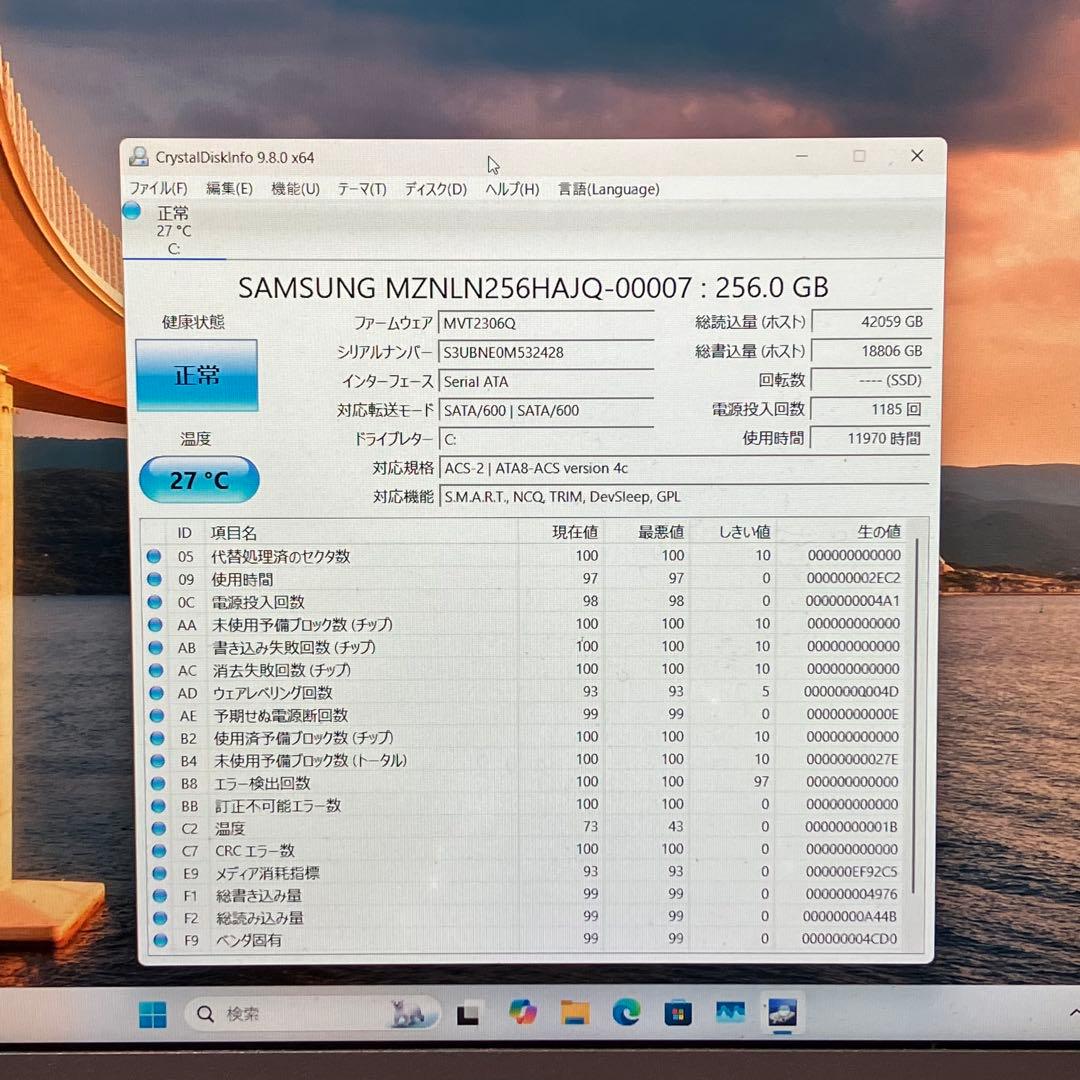Select the 代替処理済のセクタ数 row name
The image size is (1080, 1080).
click(281, 557)
